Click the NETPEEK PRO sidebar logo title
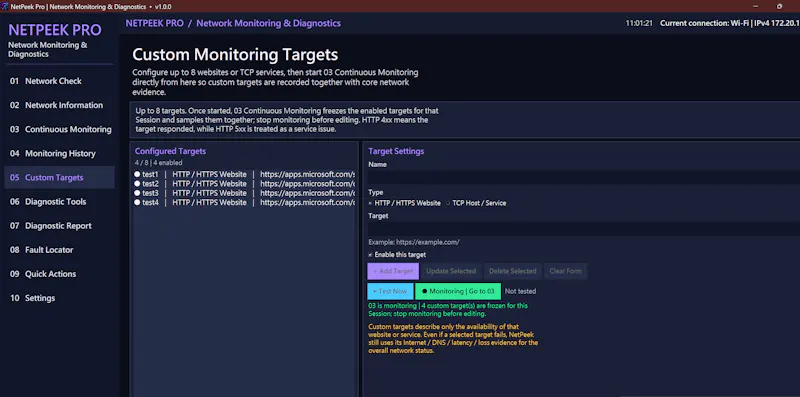Image resolution: width=800 pixels, height=397 pixels. click(55, 30)
